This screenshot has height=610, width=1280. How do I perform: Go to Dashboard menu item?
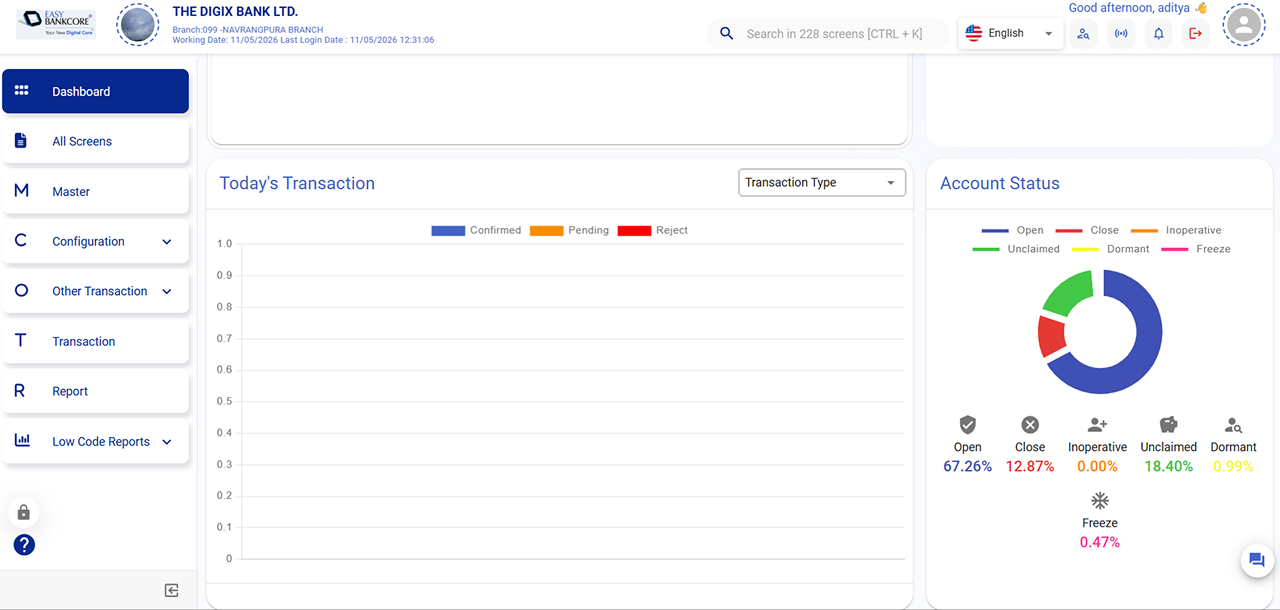click(95, 91)
